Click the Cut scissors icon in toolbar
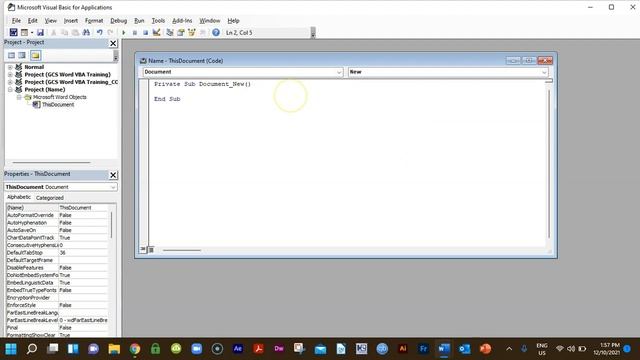640x360 pixels. (x=53, y=32)
